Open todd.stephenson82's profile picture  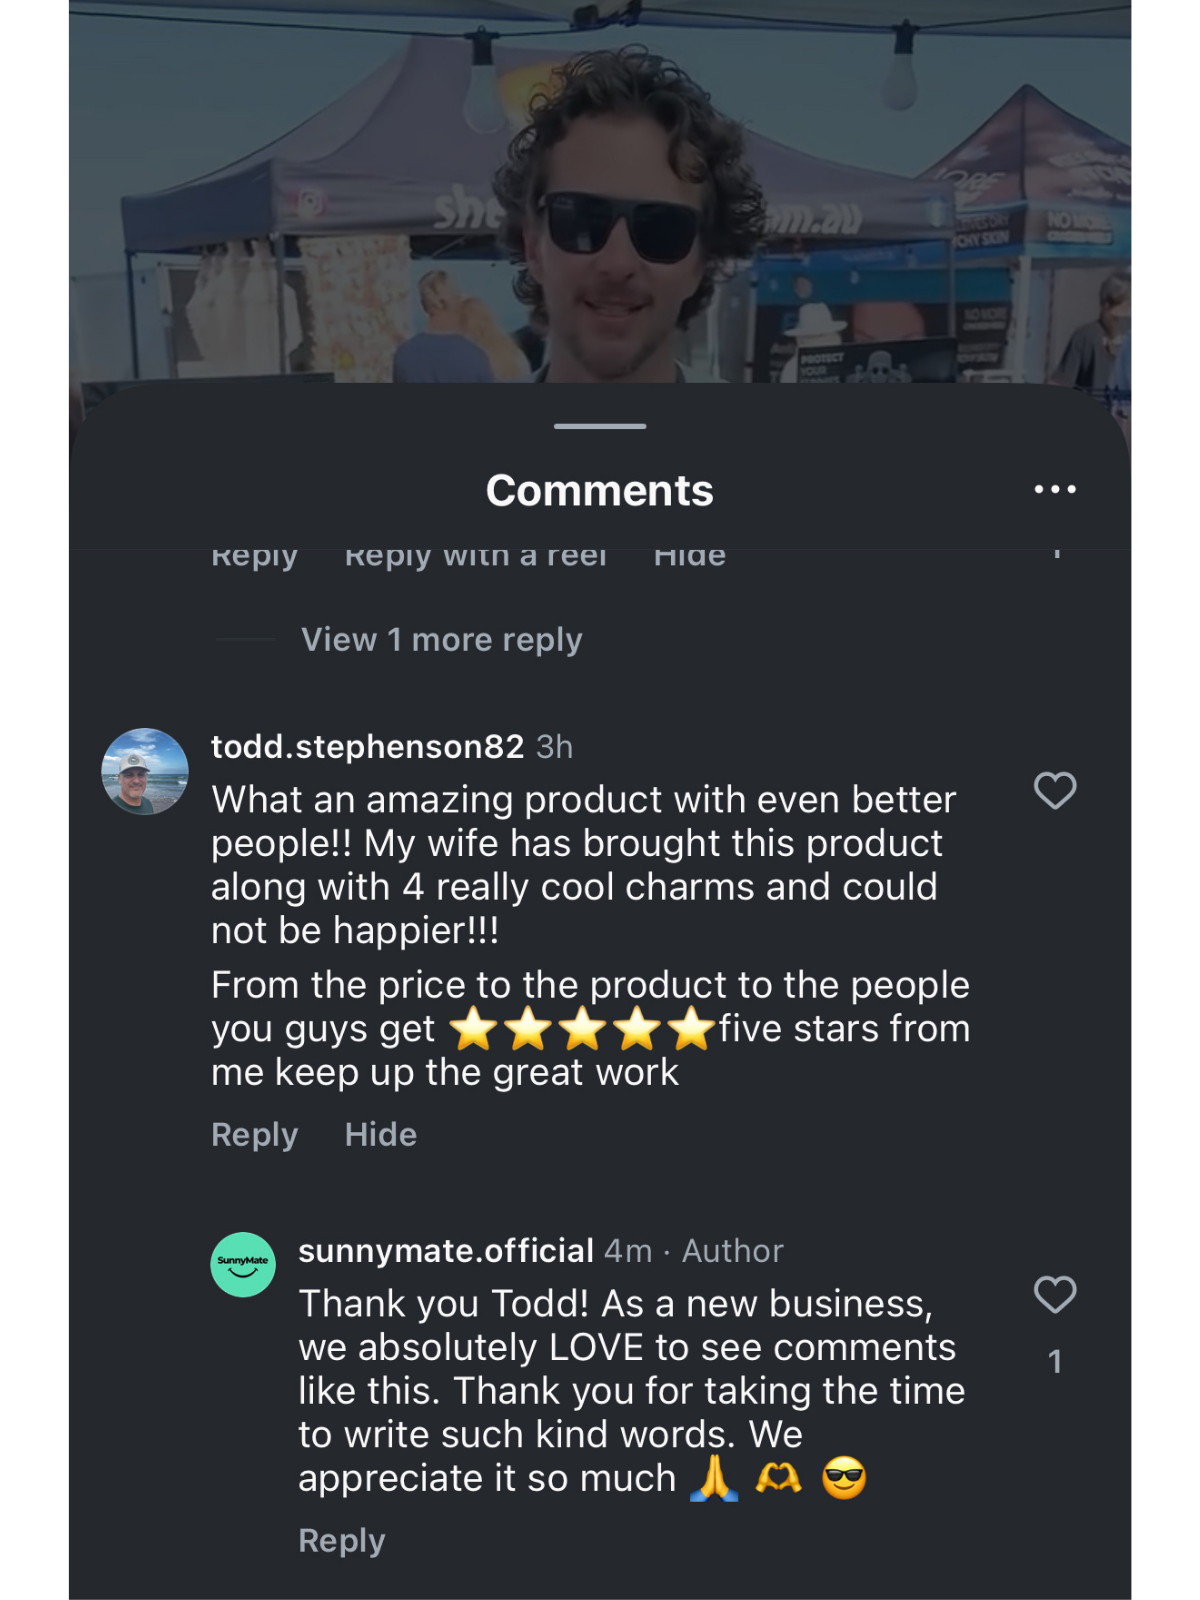tap(145, 771)
